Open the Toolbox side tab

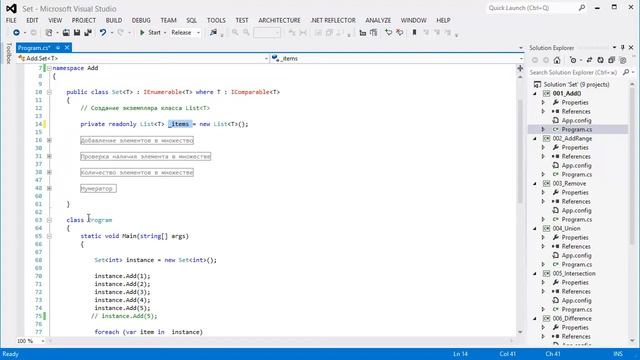click(x=9, y=53)
